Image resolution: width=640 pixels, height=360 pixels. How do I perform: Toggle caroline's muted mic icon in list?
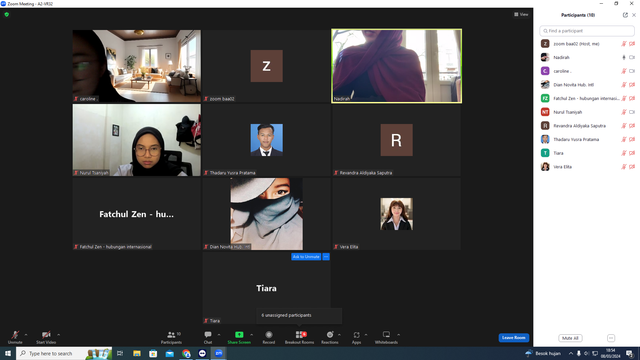coord(624,71)
